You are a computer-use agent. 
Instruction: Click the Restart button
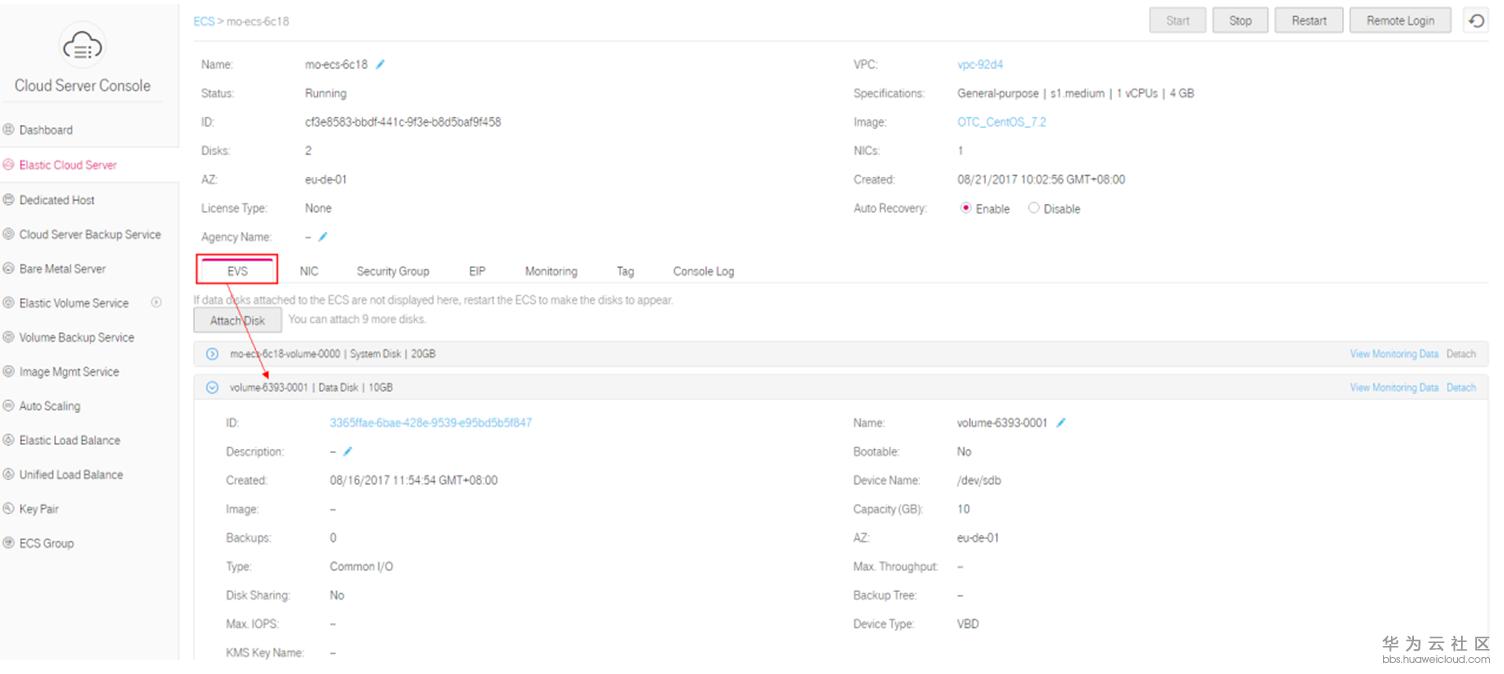[1309, 21]
